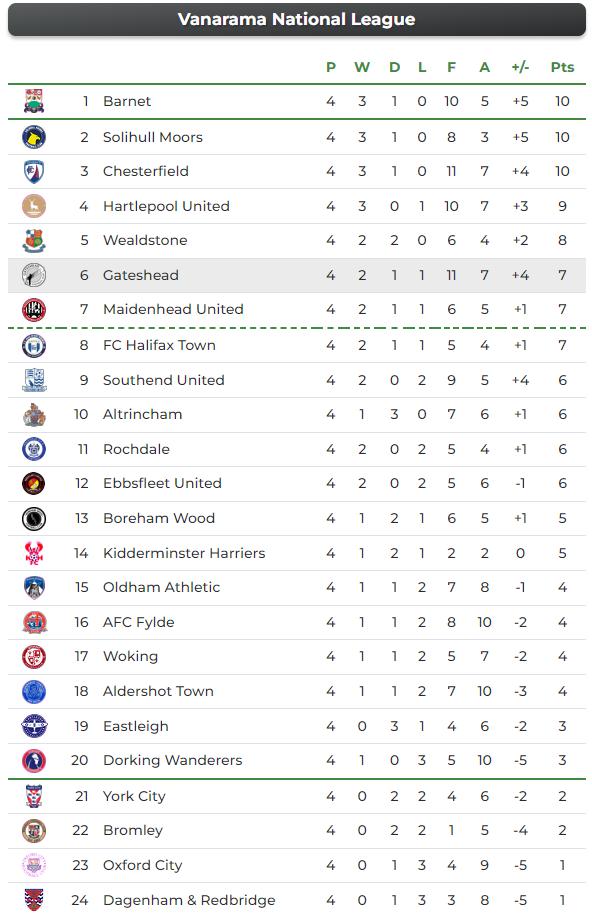The height and width of the screenshot is (915, 592).
Task: Click the Oxford City club badge
Action: [x=34, y=865]
